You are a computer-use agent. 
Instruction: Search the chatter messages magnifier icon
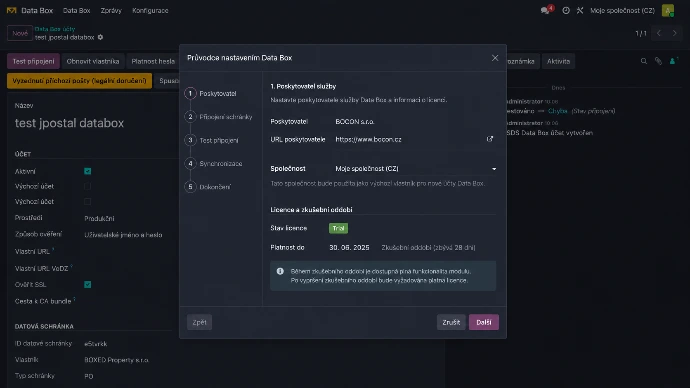(644, 61)
